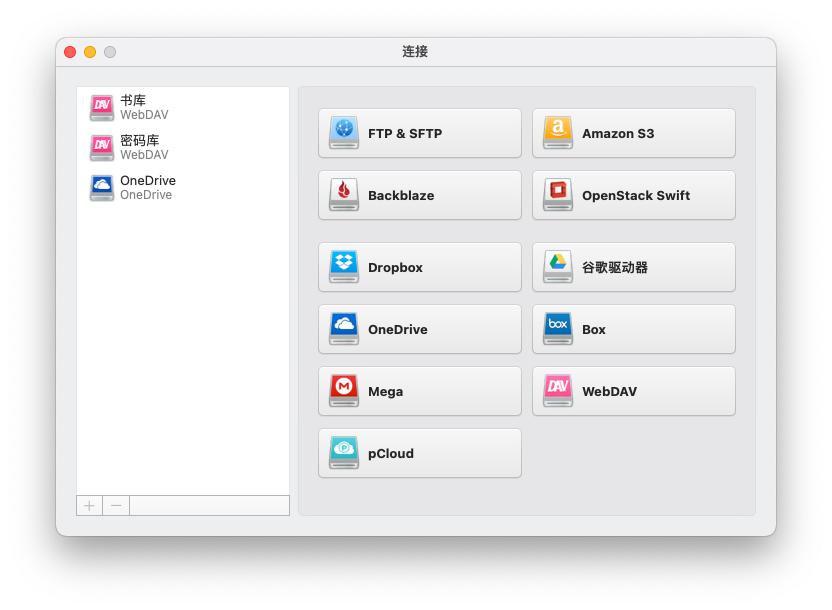
Task: Remove connection with the minus button
Action: click(x=116, y=506)
